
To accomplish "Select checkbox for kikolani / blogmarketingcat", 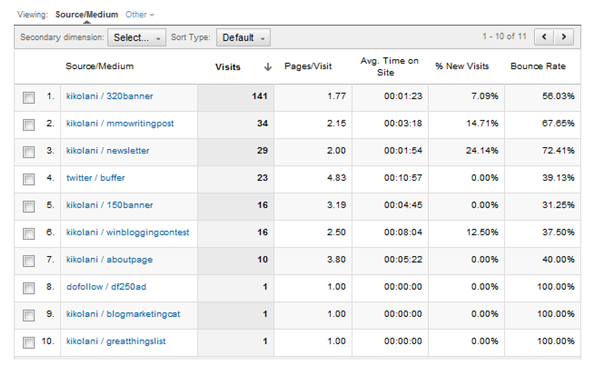I will point(29,315).
